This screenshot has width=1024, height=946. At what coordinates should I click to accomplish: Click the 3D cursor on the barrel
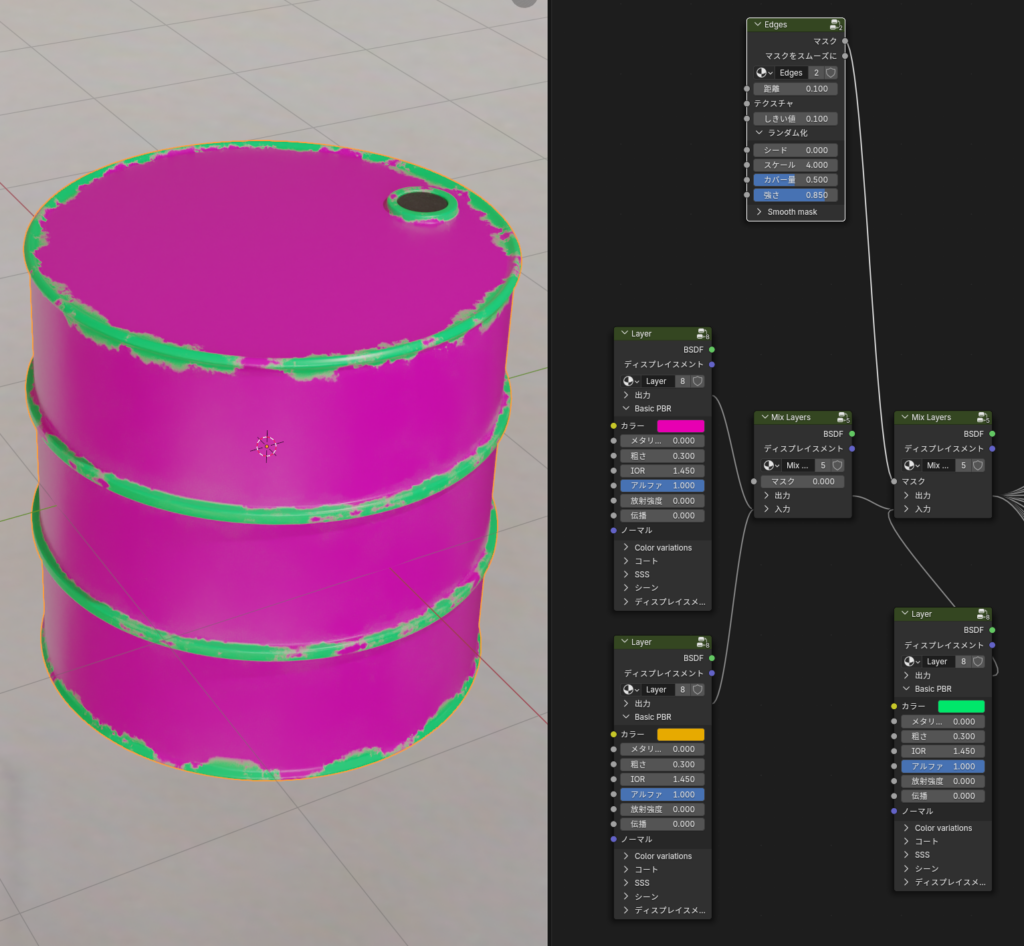tap(267, 446)
